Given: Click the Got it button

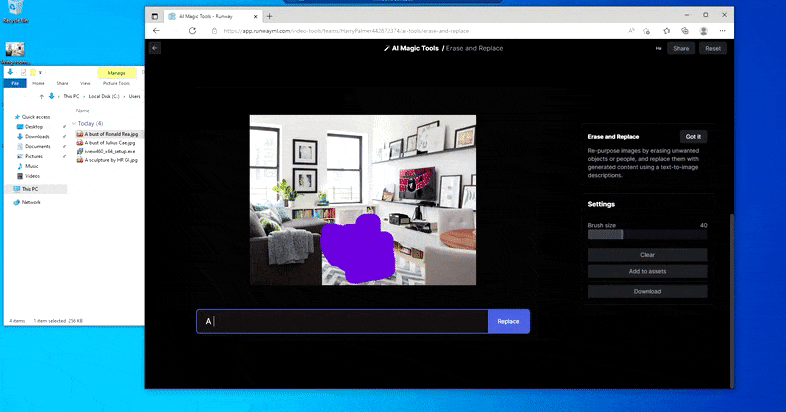Looking at the screenshot, I should tap(692, 136).
